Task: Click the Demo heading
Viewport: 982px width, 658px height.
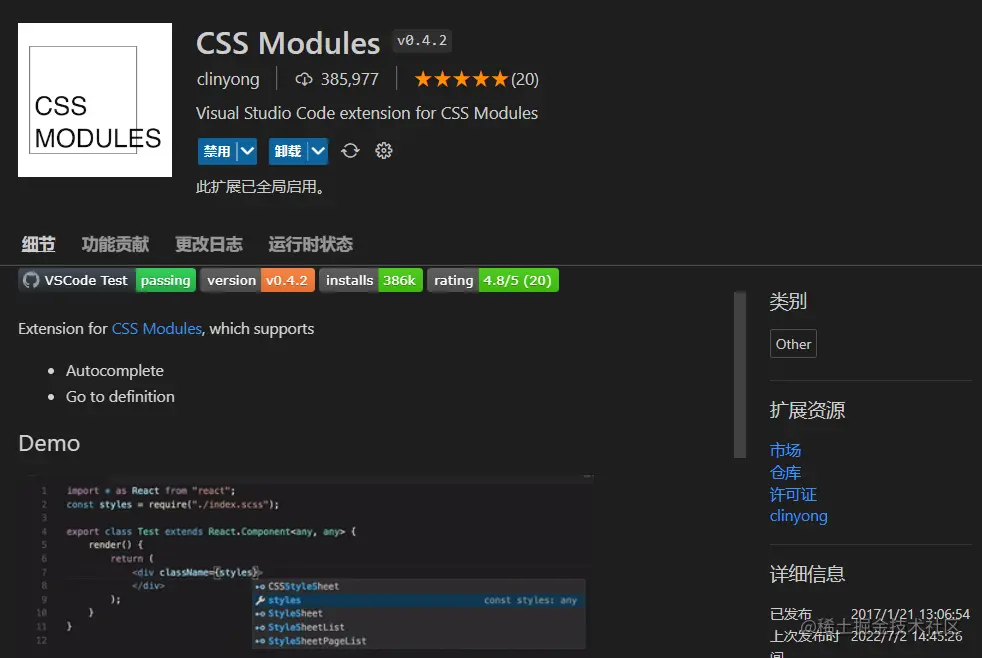Action: (49, 443)
